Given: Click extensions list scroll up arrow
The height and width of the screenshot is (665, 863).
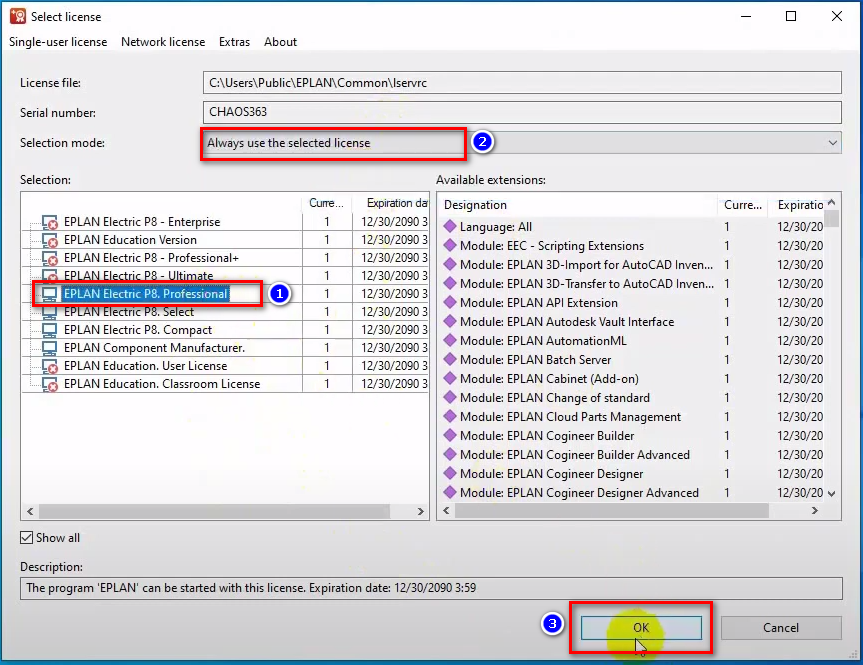Looking at the screenshot, I should (832, 202).
